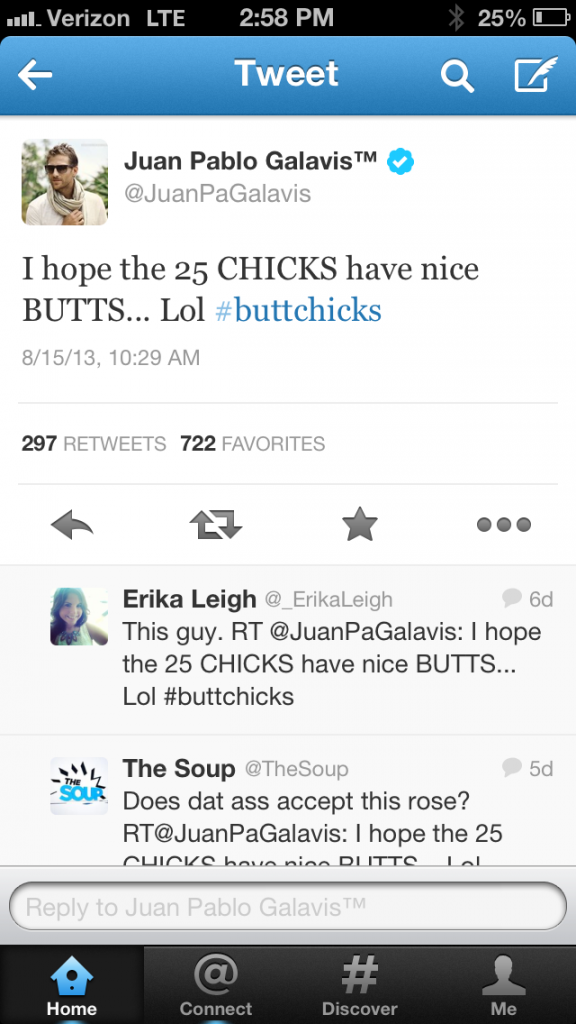This screenshot has height=1024, width=576.
Task: Compose a new tweet with quill icon
Action: tap(536, 74)
